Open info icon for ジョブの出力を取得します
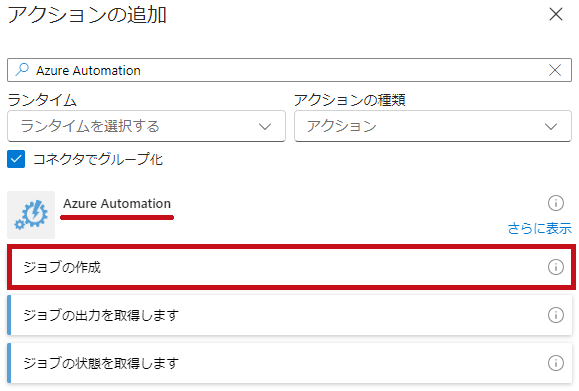This screenshot has width=579, height=391. [x=555, y=315]
